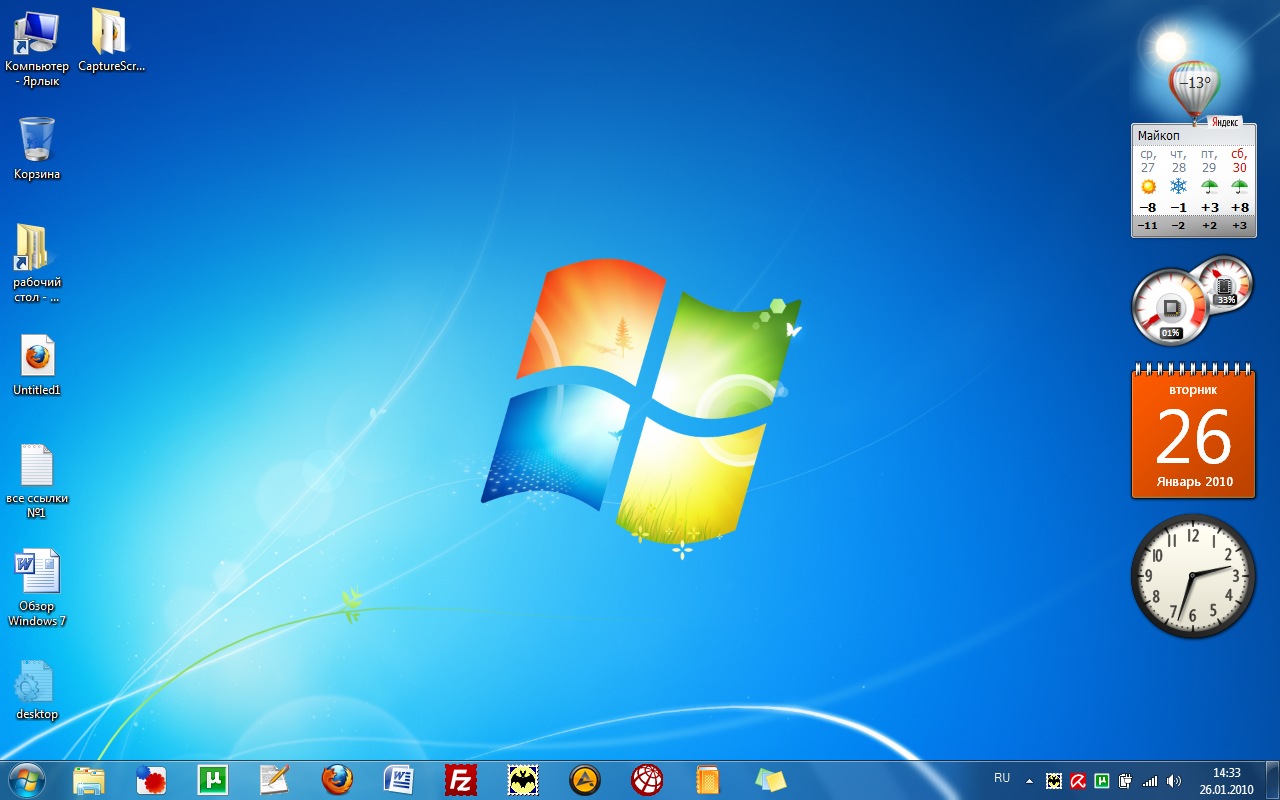This screenshot has height=800, width=1280.
Task: Click the The Bat! icon in system tray
Action: [1054, 781]
